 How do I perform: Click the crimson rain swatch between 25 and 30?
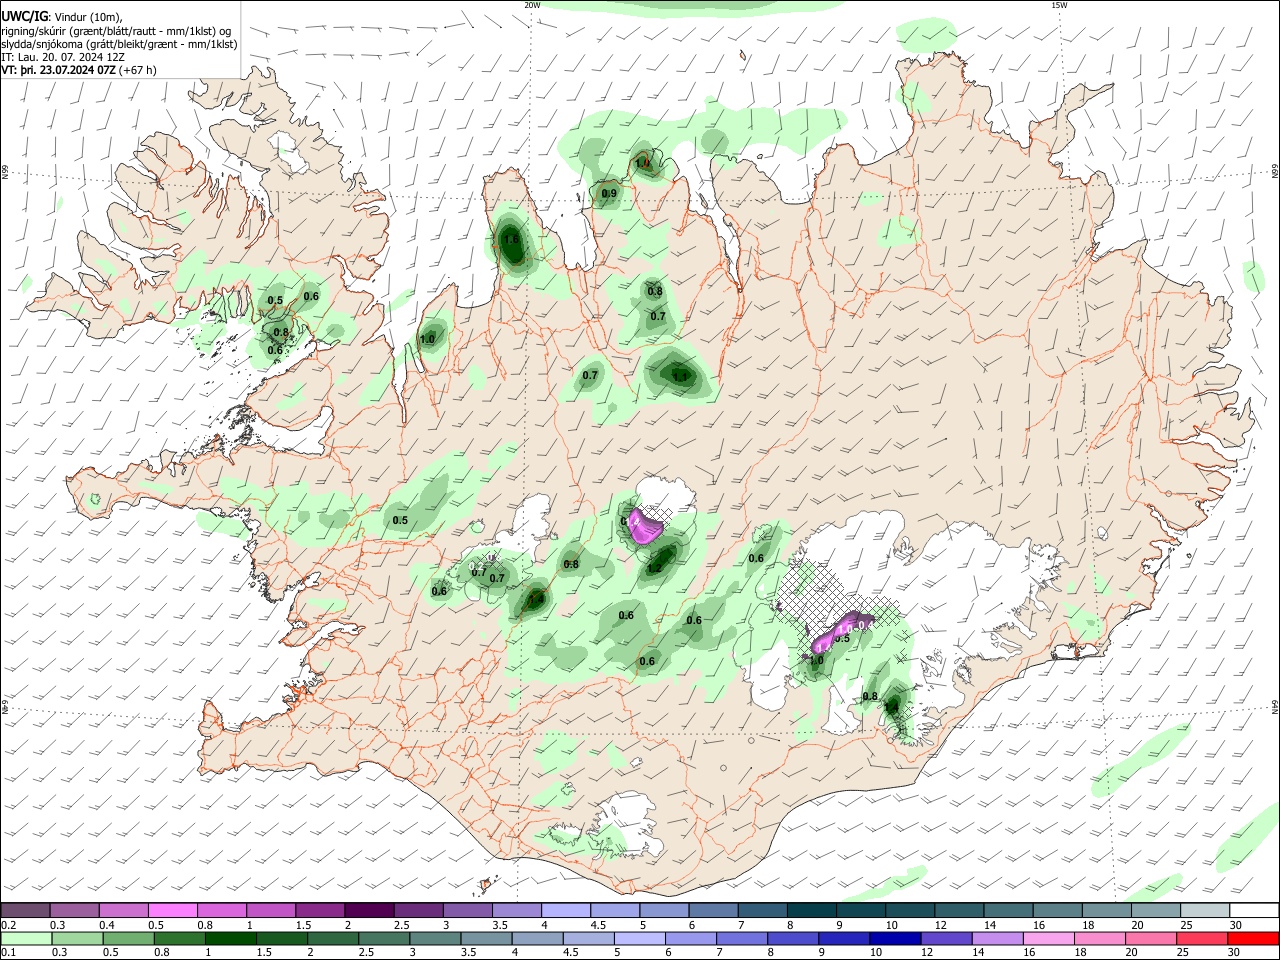(1202, 938)
